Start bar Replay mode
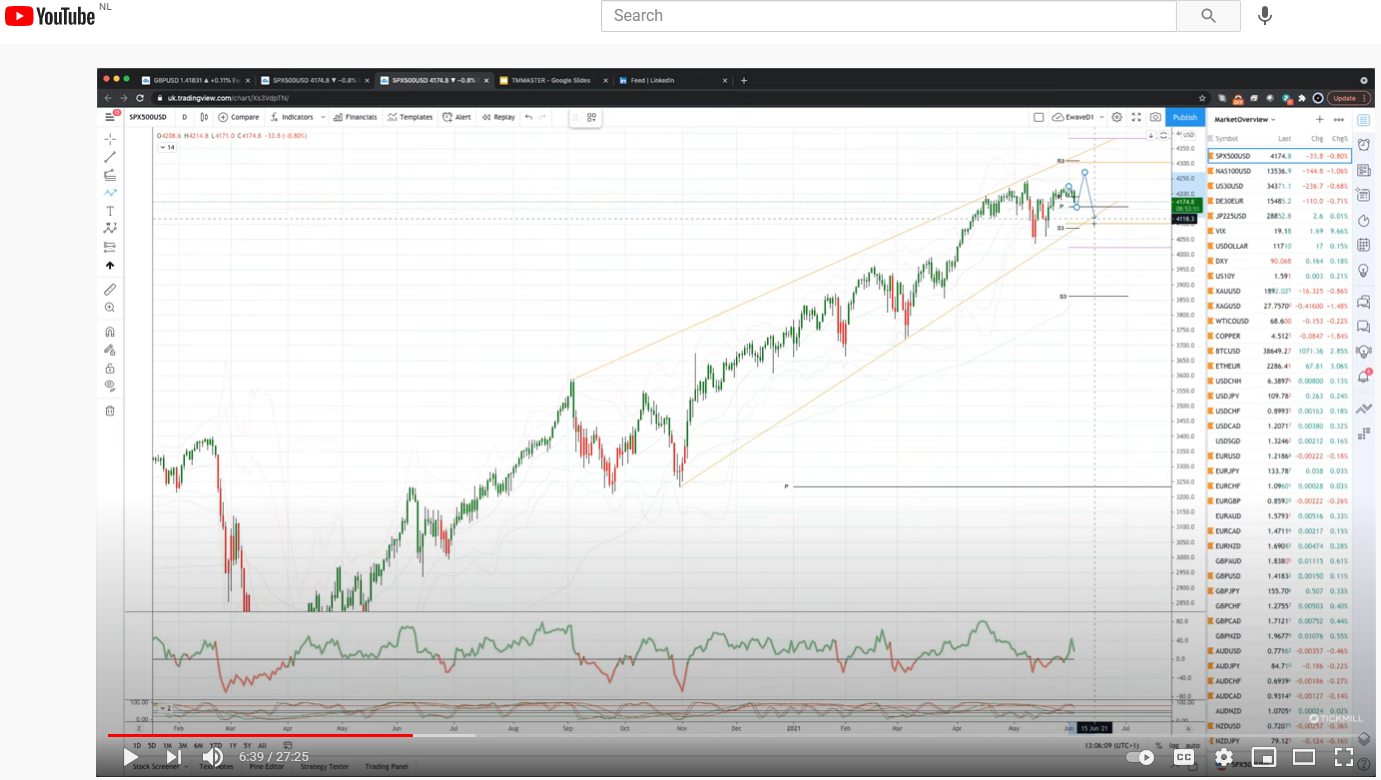 (x=498, y=117)
